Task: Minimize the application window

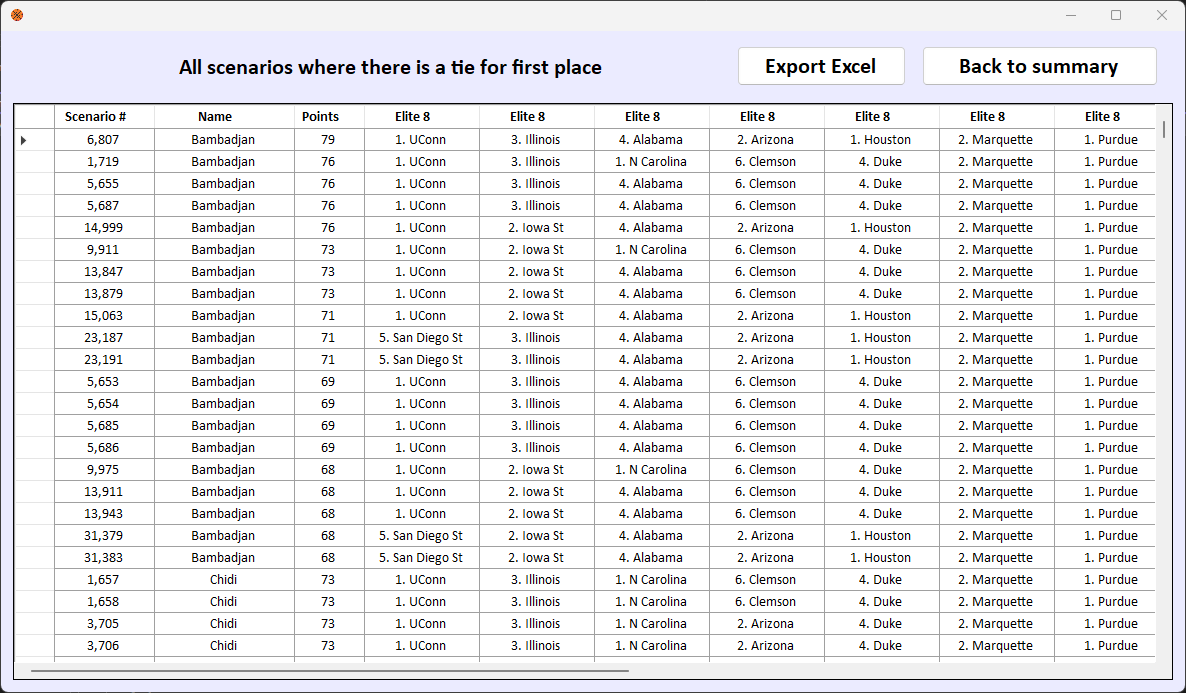Action: 1071,15
